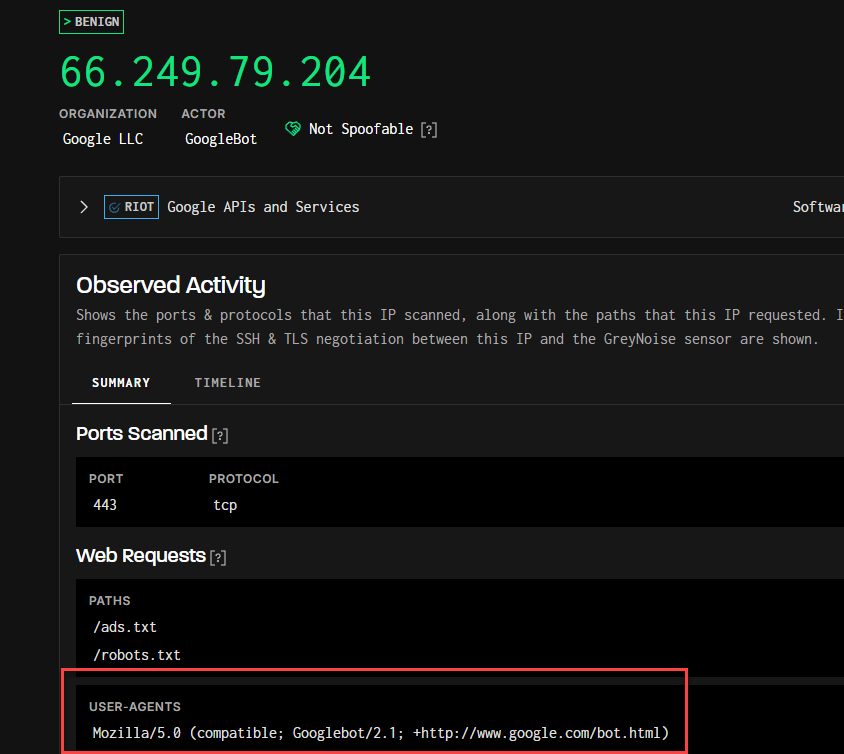This screenshot has width=844, height=754.
Task: Click port value 443
Action: tap(105, 505)
